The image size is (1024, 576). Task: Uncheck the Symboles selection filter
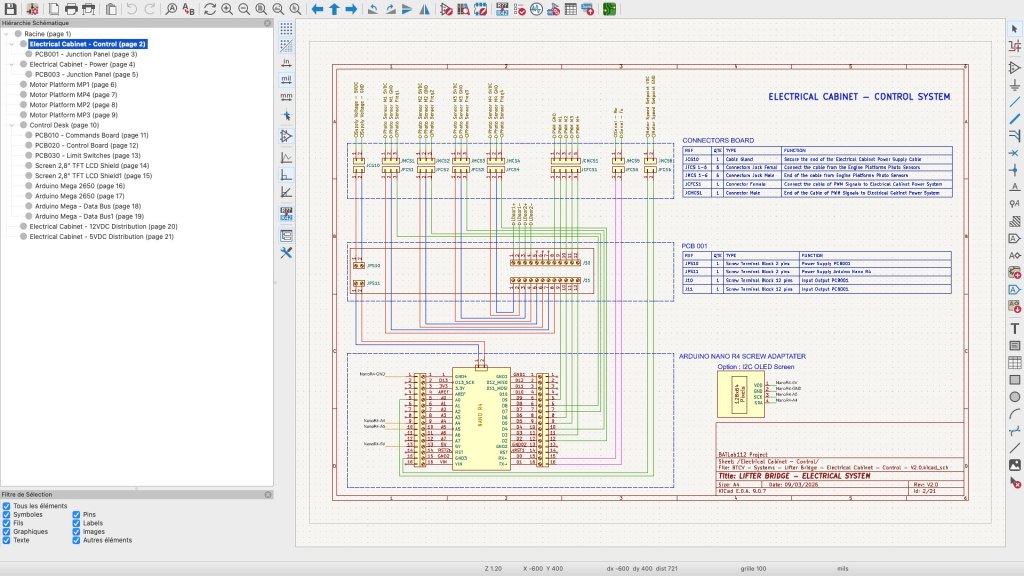tap(8, 515)
